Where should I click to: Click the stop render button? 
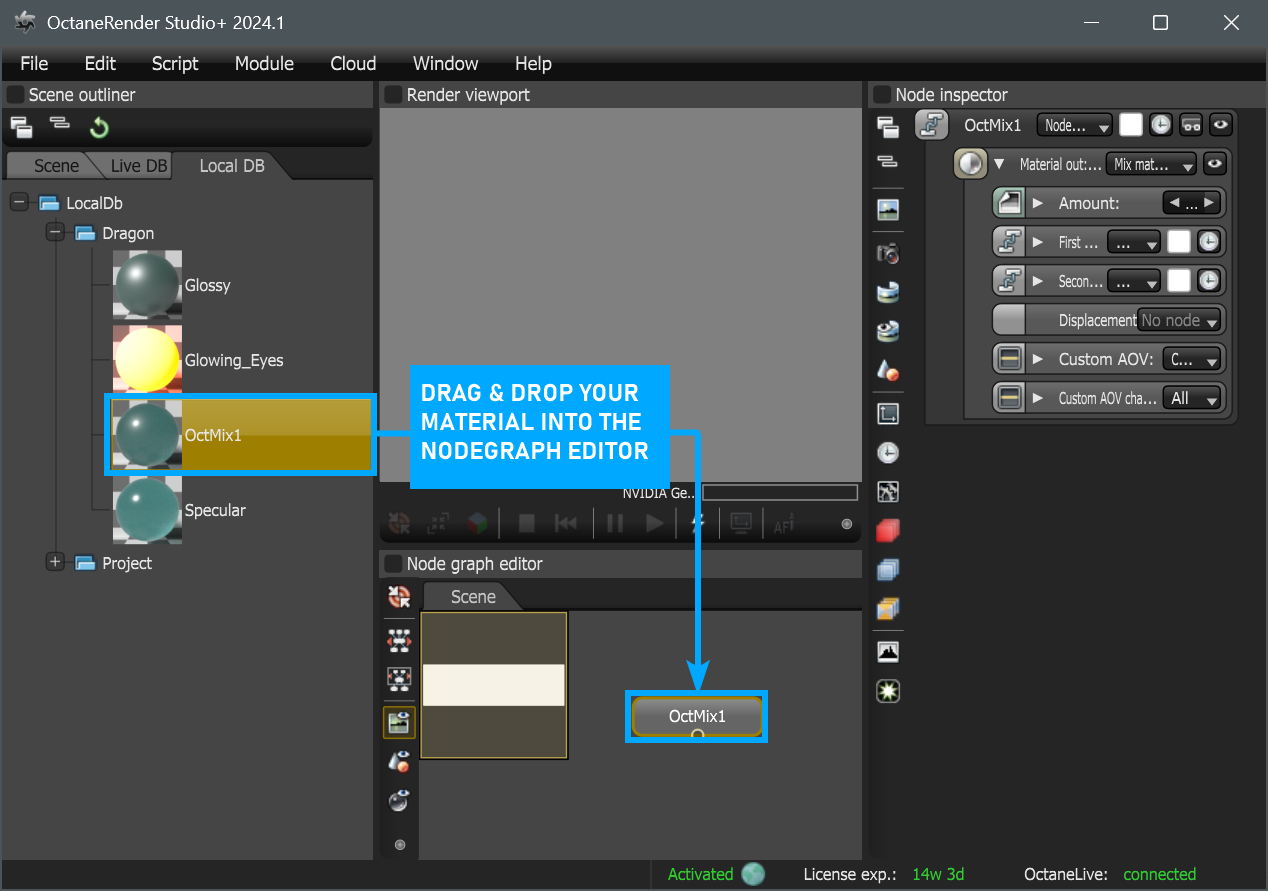pos(527,522)
